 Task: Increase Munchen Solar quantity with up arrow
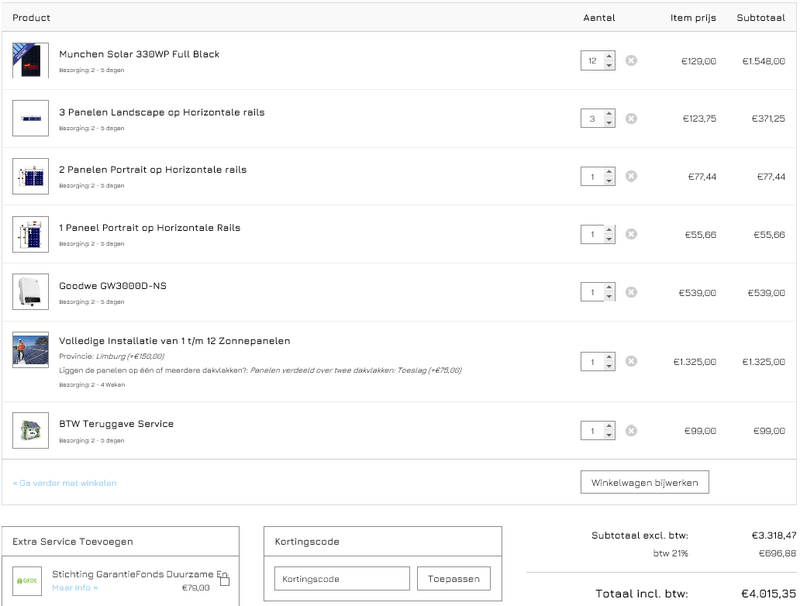pos(609,56)
